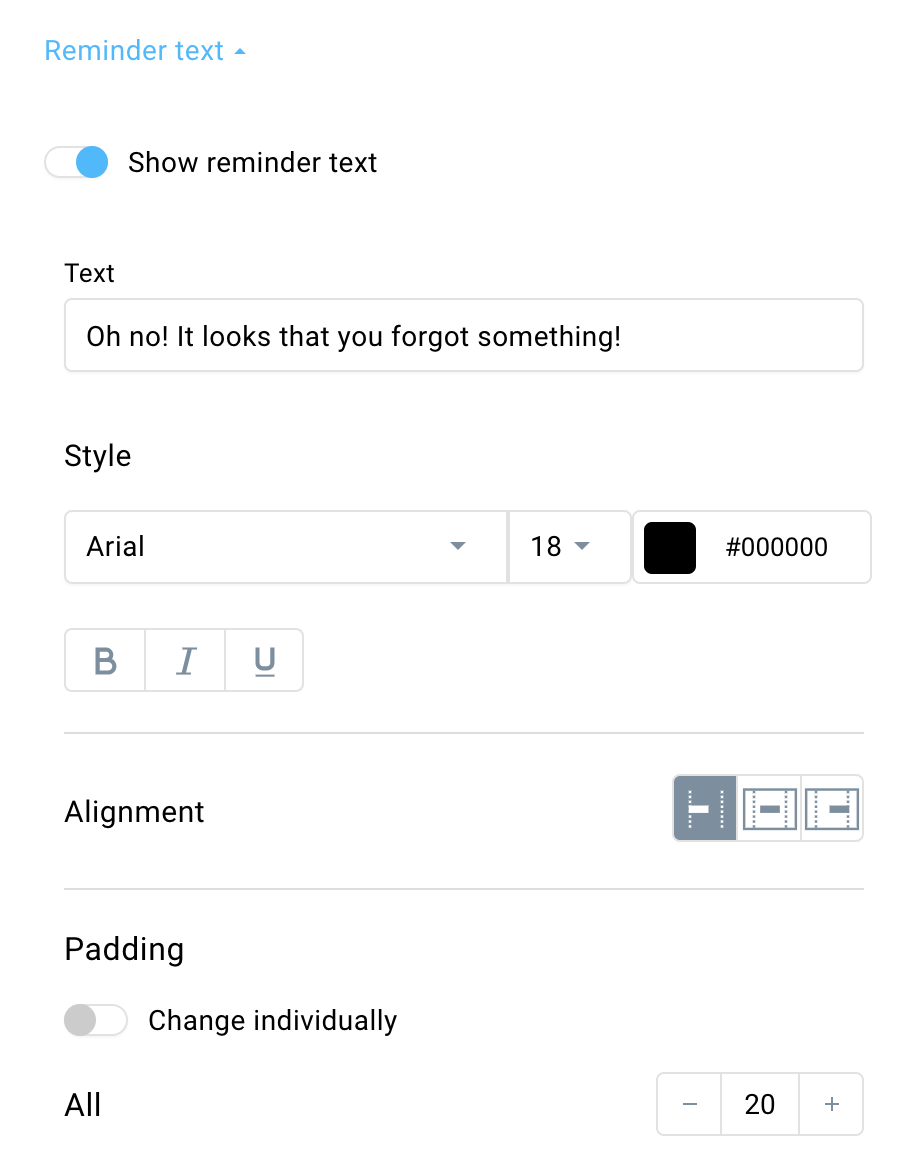Enable Change individually padding toggle
906x1152 pixels.
click(x=96, y=1020)
